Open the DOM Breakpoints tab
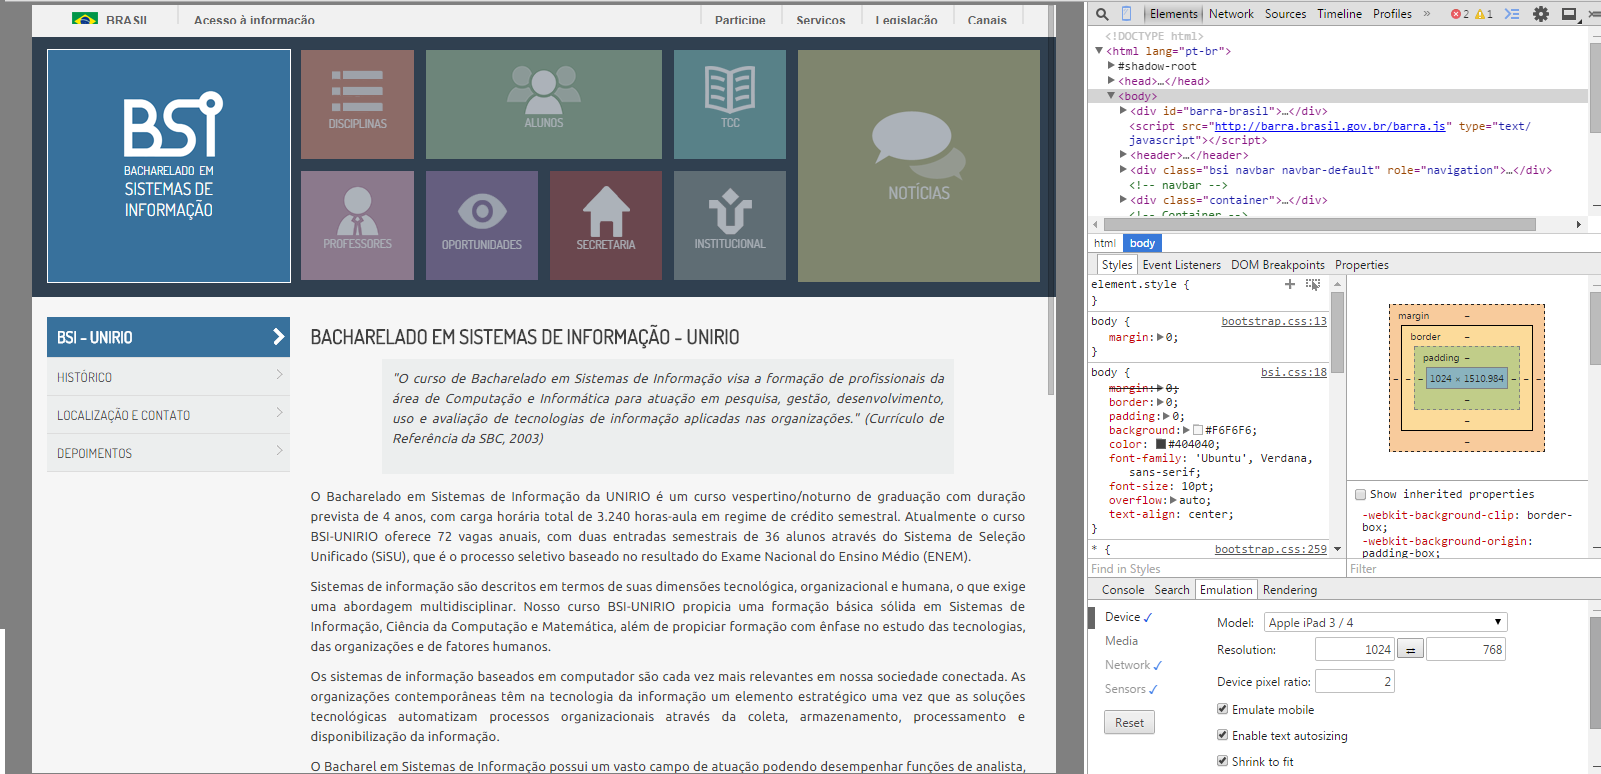This screenshot has width=1601, height=774. pos(1278,265)
